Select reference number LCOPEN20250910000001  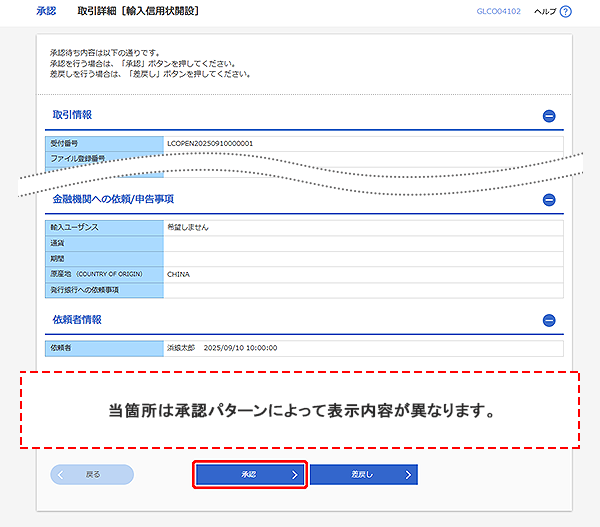(210, 144)
